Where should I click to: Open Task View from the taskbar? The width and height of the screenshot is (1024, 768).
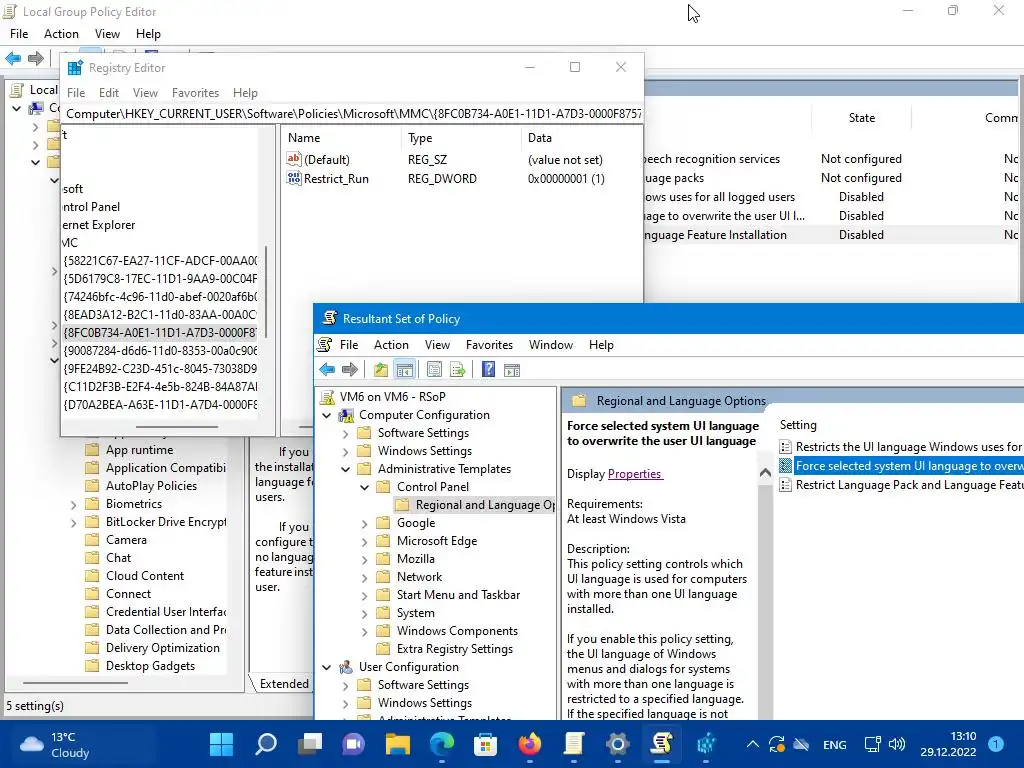click(310, 744)
